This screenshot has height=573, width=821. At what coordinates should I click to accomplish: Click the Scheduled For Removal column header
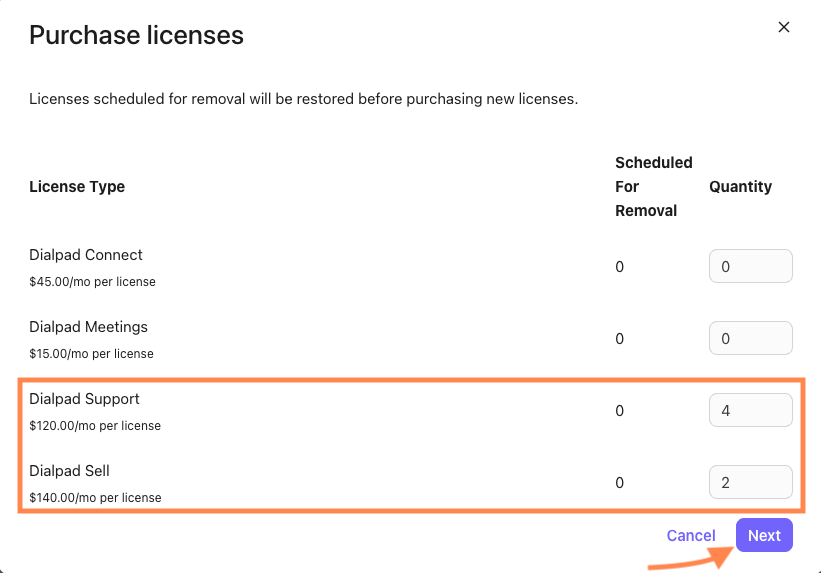pyautogui.click(x=653, y=186)
